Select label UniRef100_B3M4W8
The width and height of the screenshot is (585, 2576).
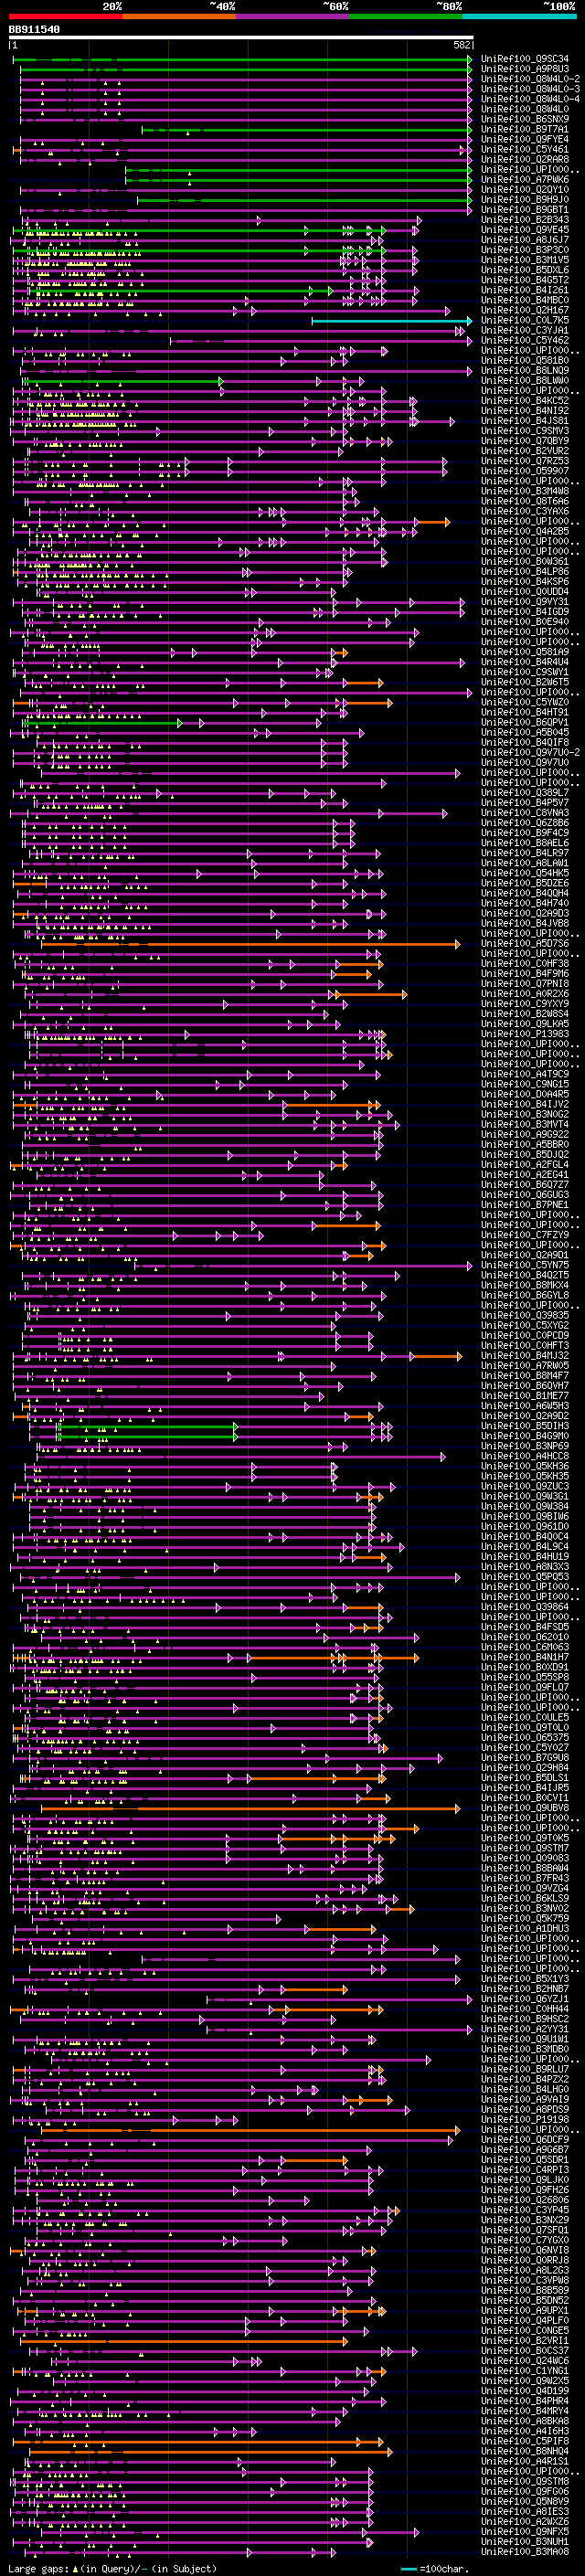pyautogui.click(x=524, y=491)
